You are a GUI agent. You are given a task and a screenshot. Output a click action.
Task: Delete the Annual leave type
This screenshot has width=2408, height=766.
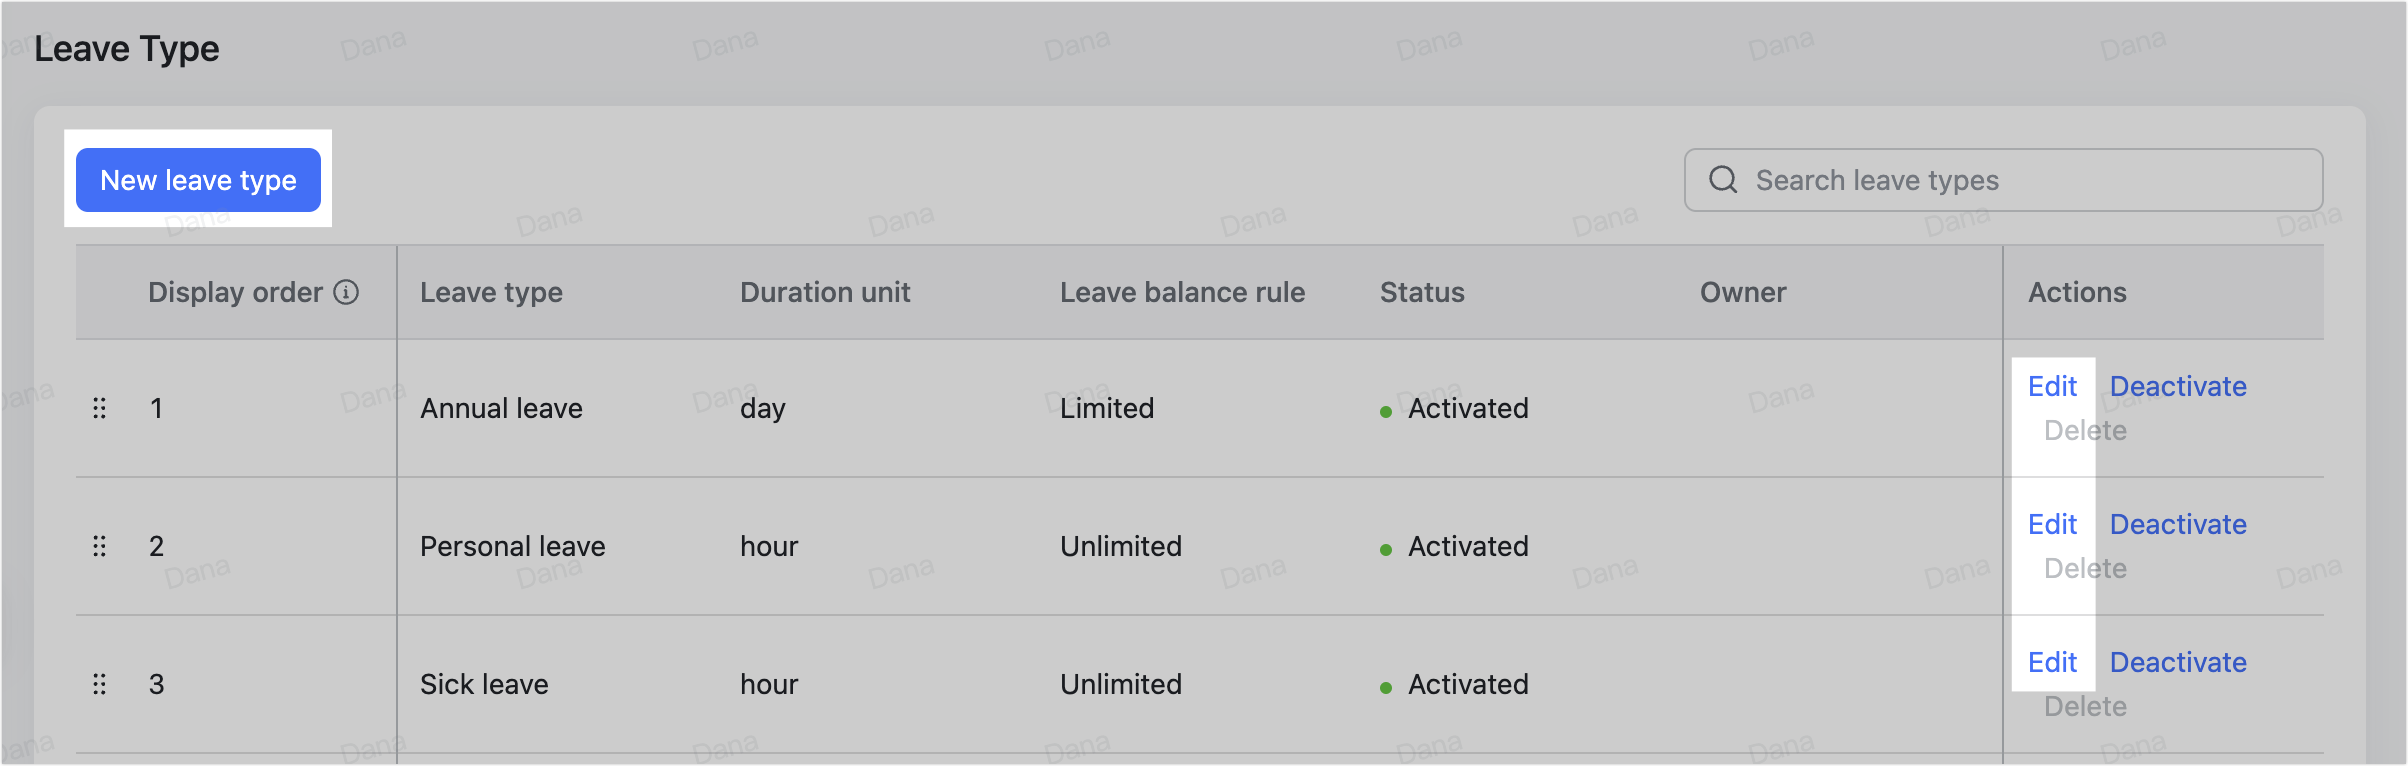(x=2085, y=430)
